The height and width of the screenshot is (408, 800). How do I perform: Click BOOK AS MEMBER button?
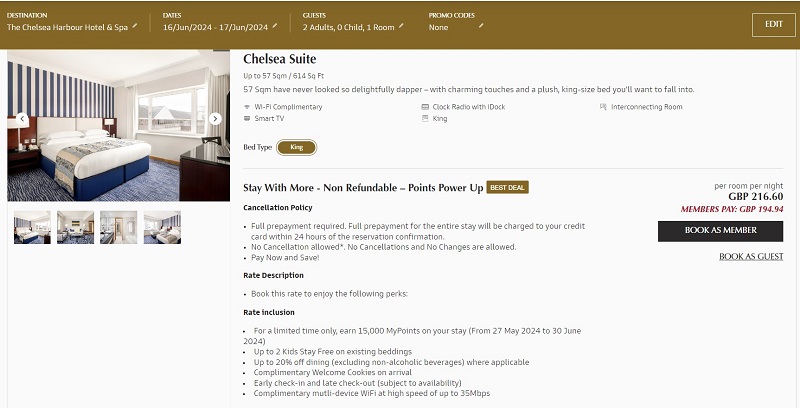click(x=720, y=231)
